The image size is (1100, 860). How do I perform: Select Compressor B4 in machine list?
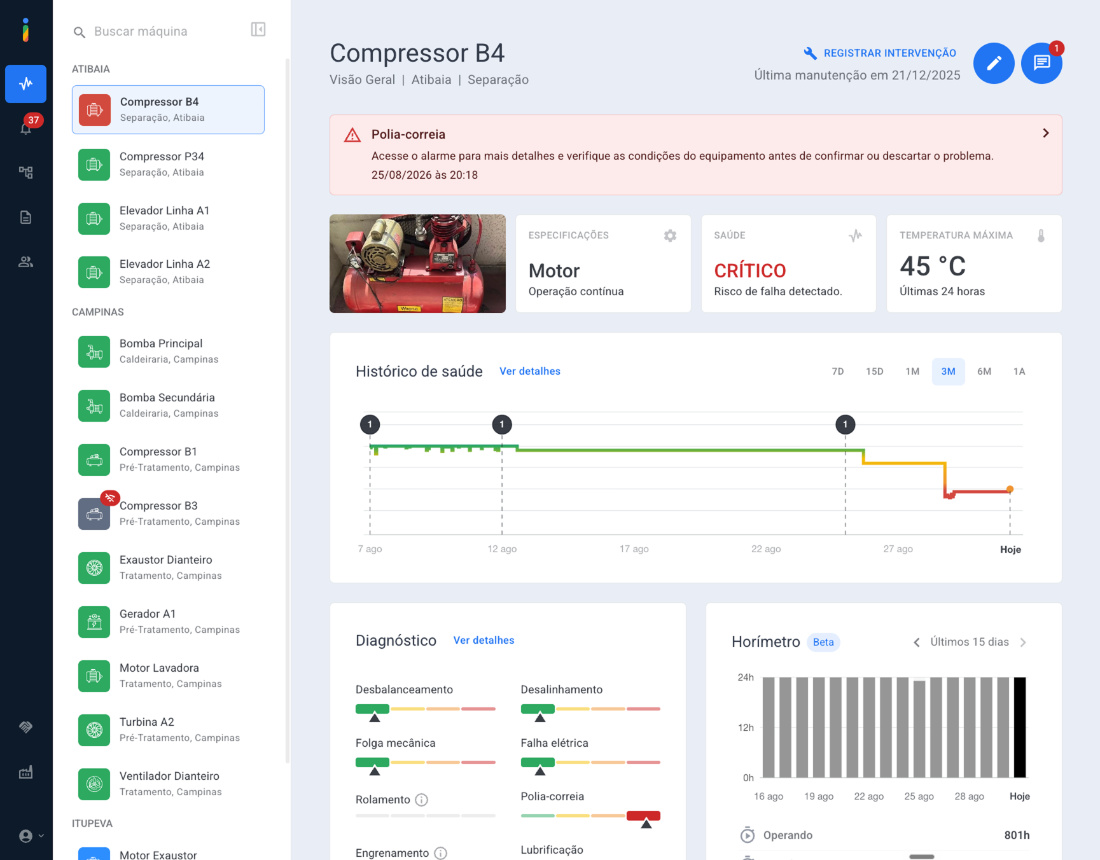168,109
